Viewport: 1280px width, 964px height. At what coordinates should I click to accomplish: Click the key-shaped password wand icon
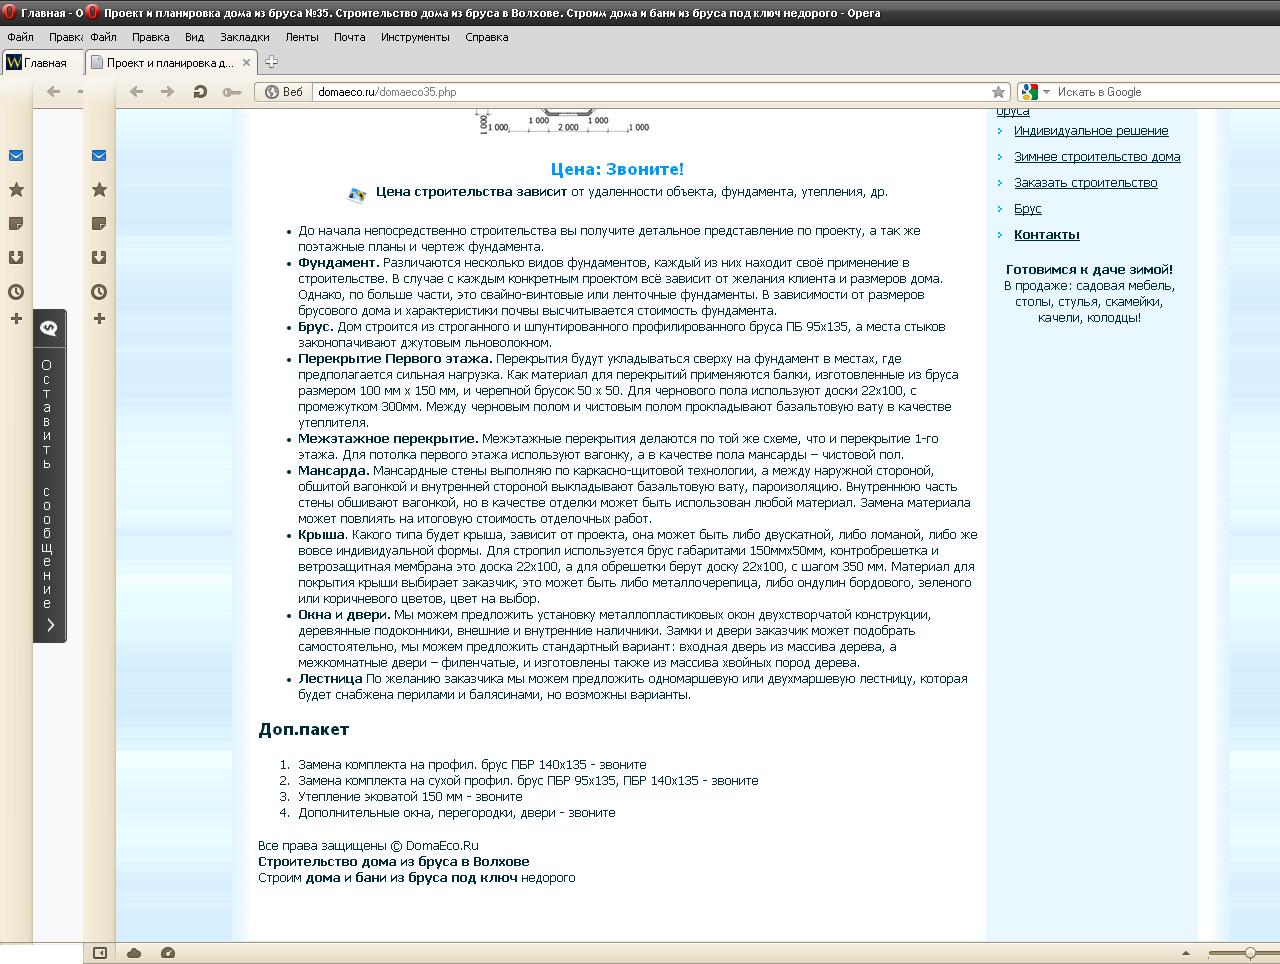click(x=231, y=92)
